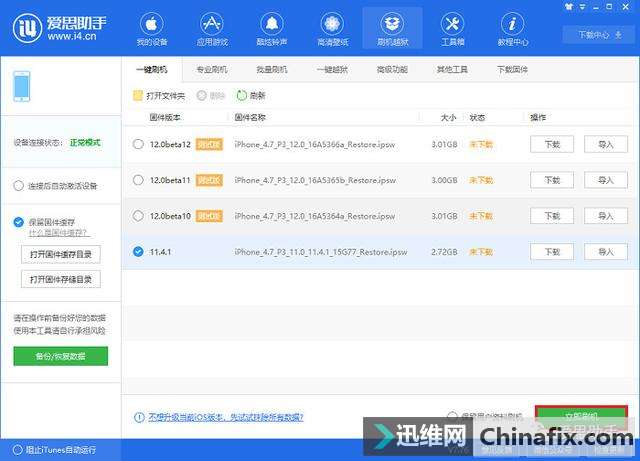
Task: Open 应用游戏 (Apps & Games) section
Action: 212,29
